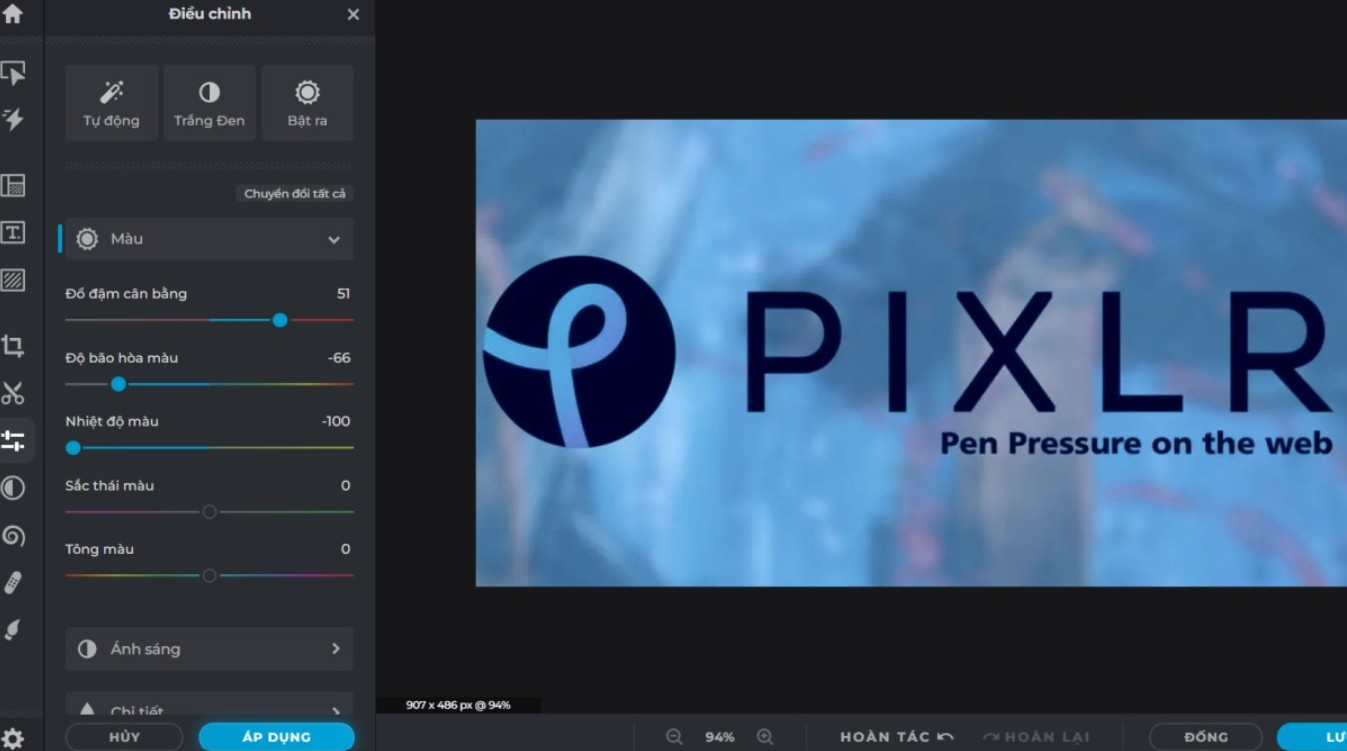Click the 94% zoom level
Viewport: 1347px width, 751px height.
(x=720, y=737)
